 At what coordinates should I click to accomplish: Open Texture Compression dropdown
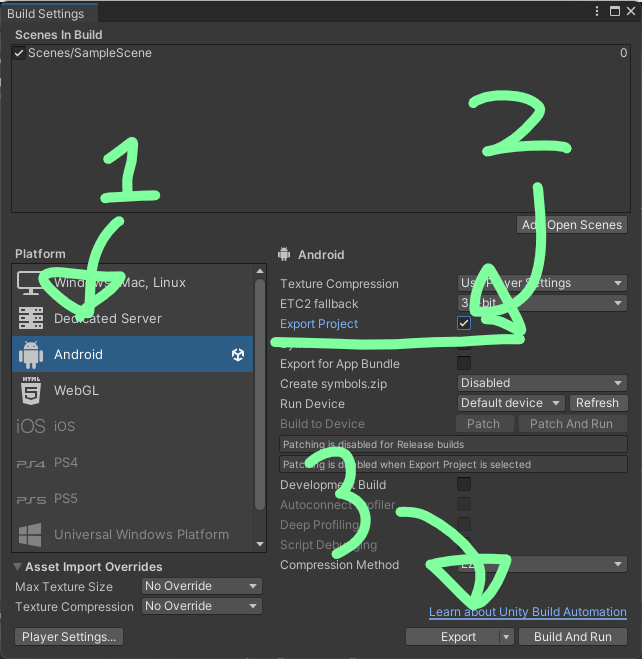coord(542,283)
